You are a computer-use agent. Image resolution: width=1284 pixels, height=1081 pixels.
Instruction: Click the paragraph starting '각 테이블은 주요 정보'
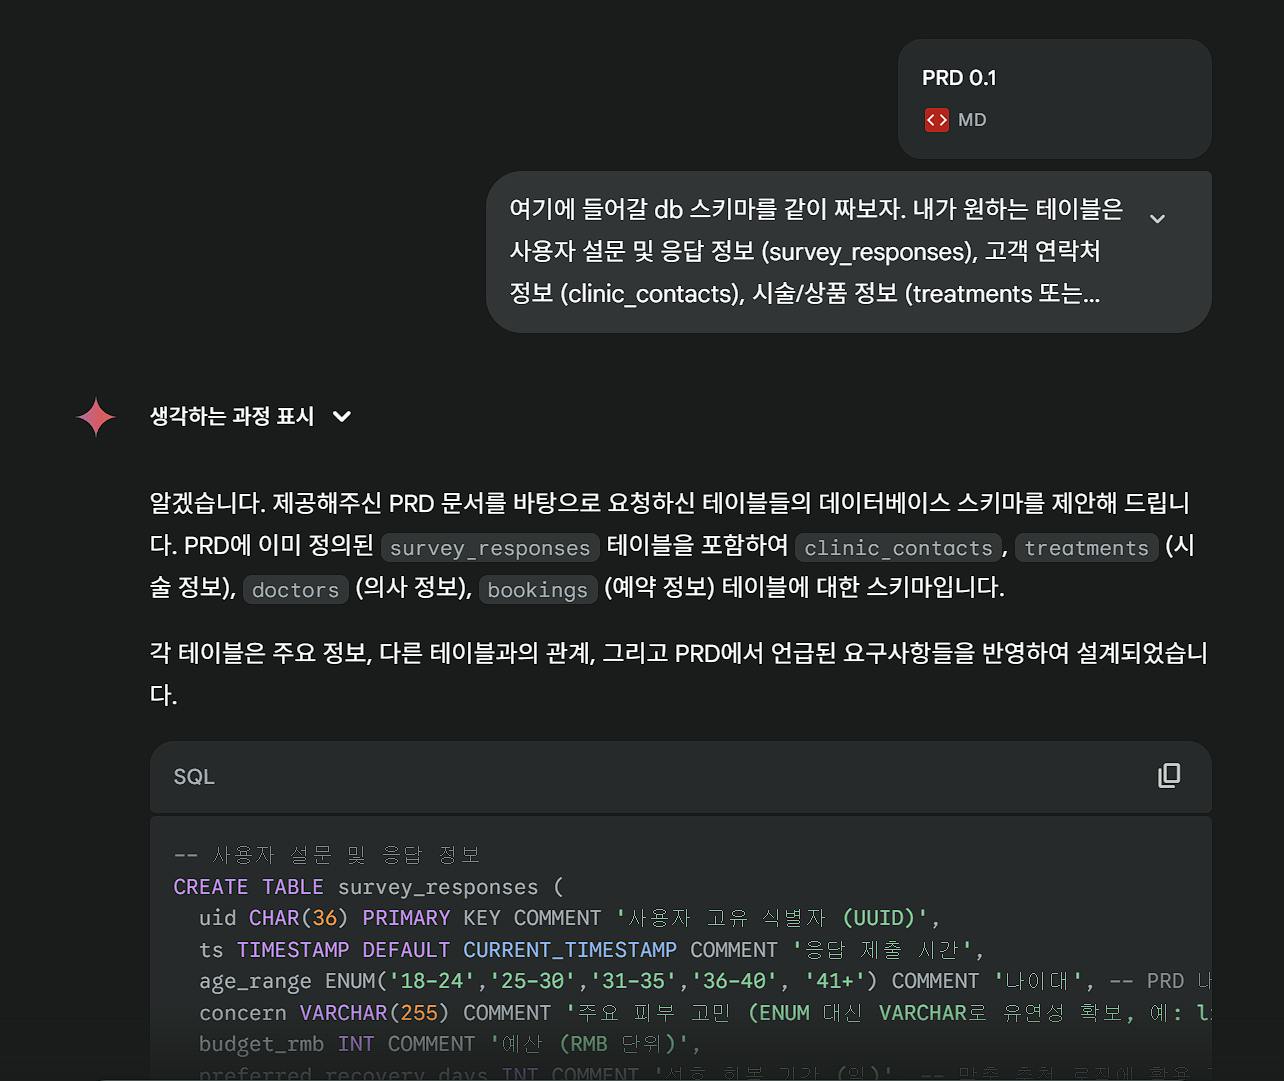point(679,674)
